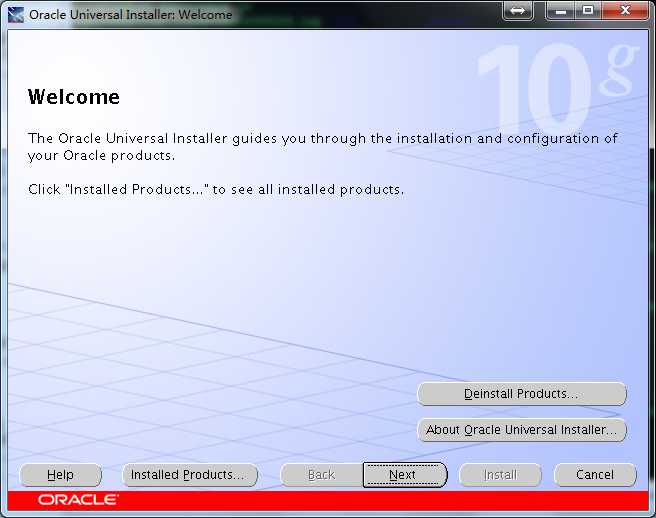This screenshot has width=656, height=518.
Task: Close the Oracle Universal Installer window
Action: tap(625, 10)
